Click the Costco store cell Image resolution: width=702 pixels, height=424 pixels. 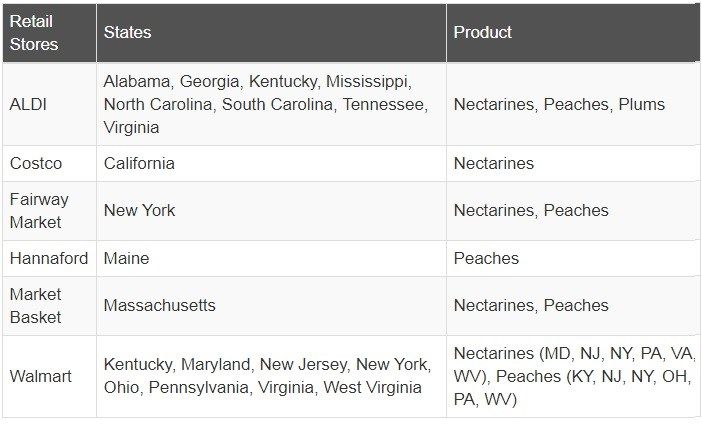36,163
